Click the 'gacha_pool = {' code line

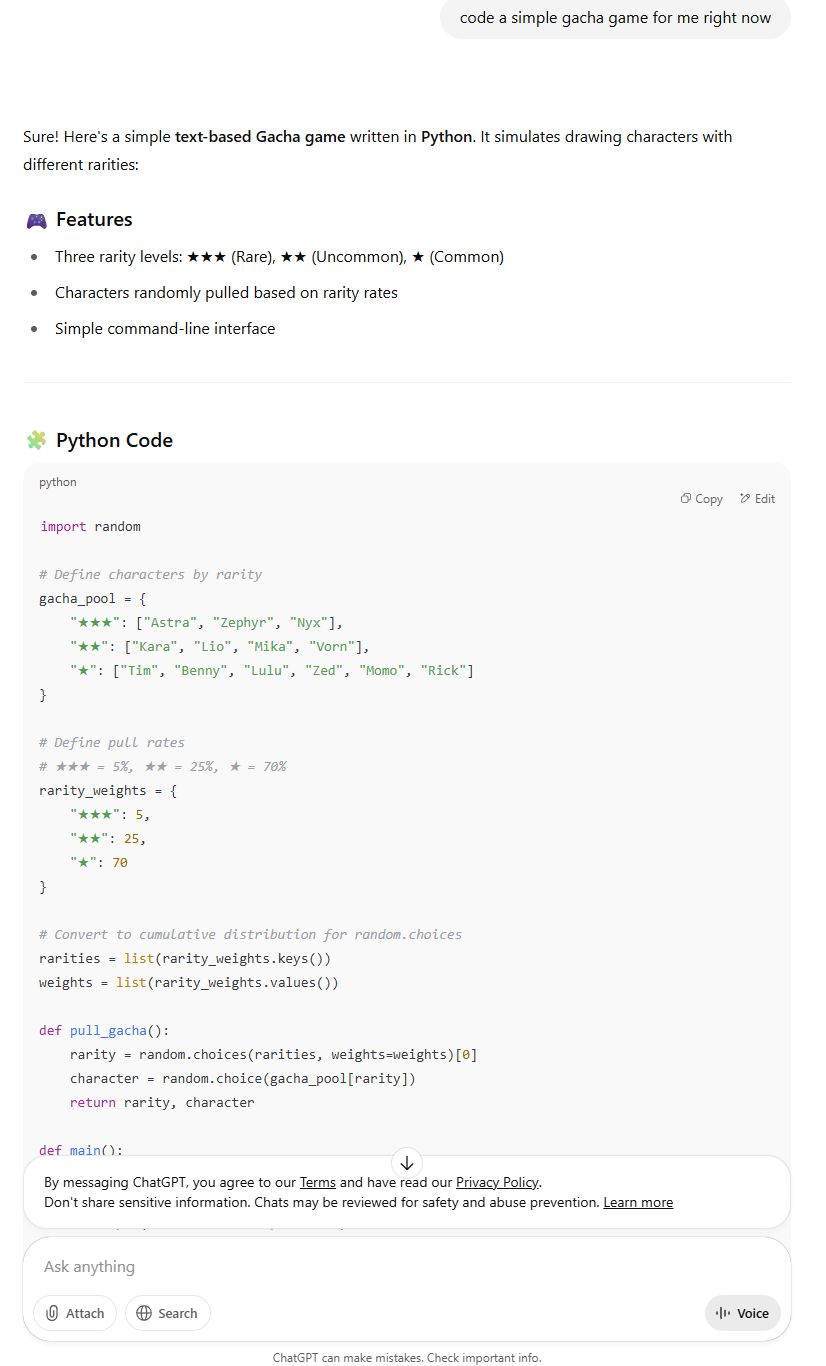point(93,598)
